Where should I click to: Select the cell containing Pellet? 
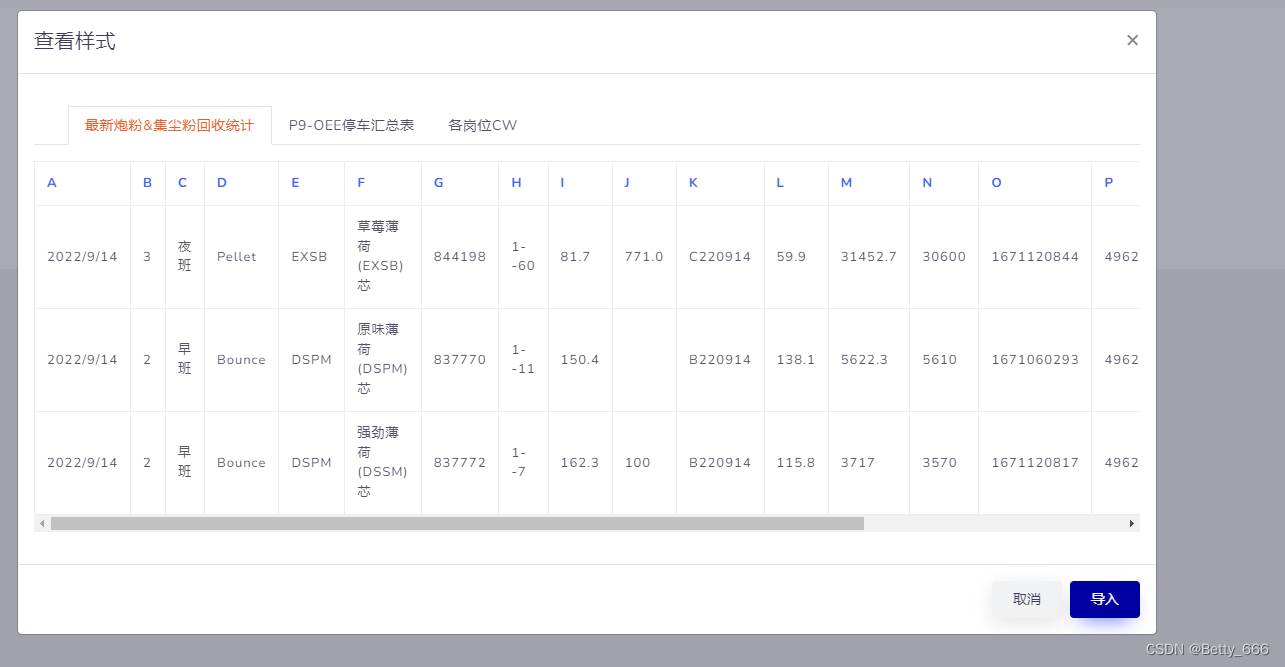point(236,256)
